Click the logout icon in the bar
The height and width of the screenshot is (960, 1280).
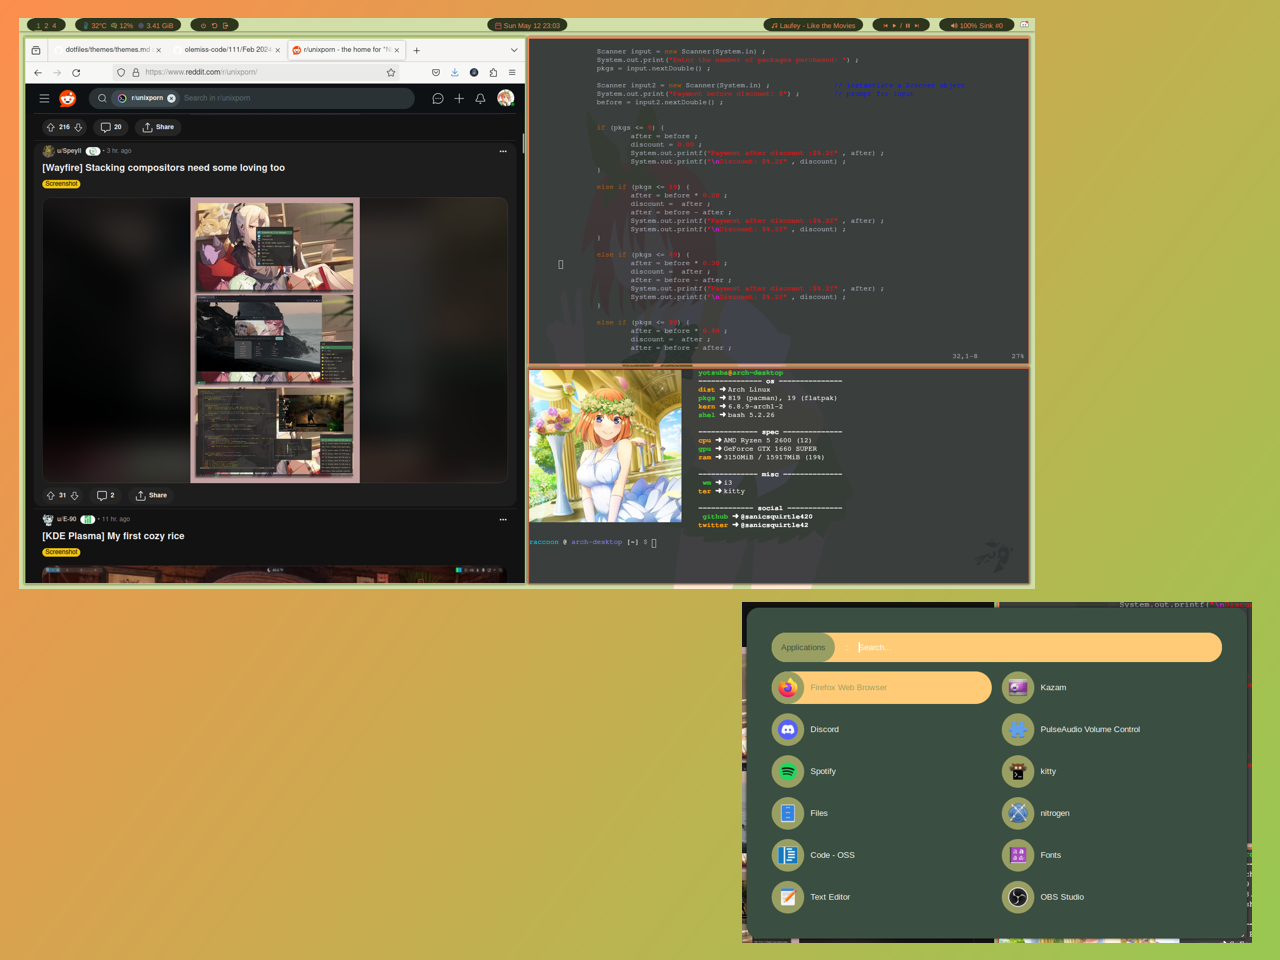point(225,25)
